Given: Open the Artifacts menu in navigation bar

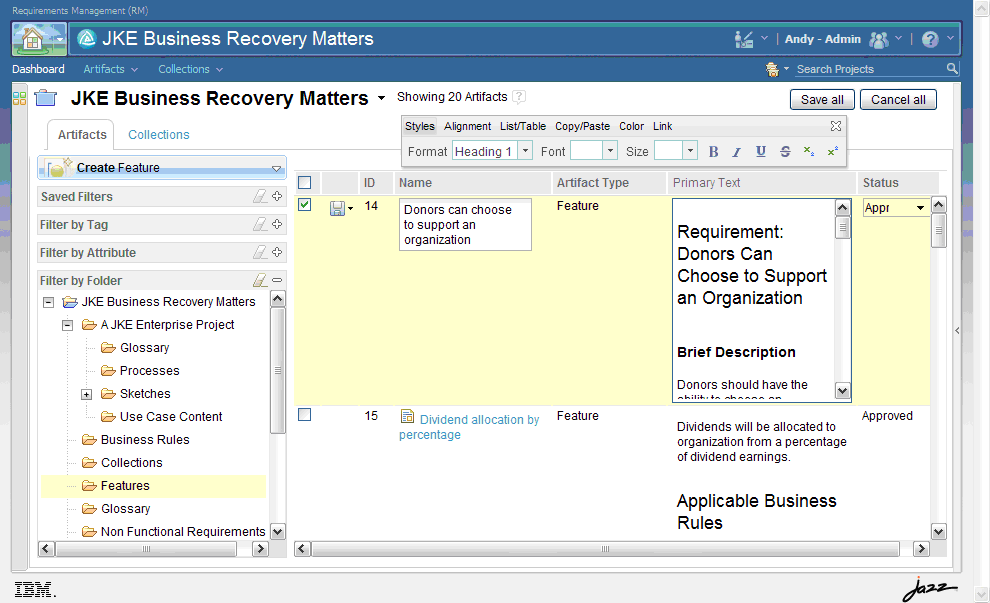Looking at the screenshot, I should point(110,69).
